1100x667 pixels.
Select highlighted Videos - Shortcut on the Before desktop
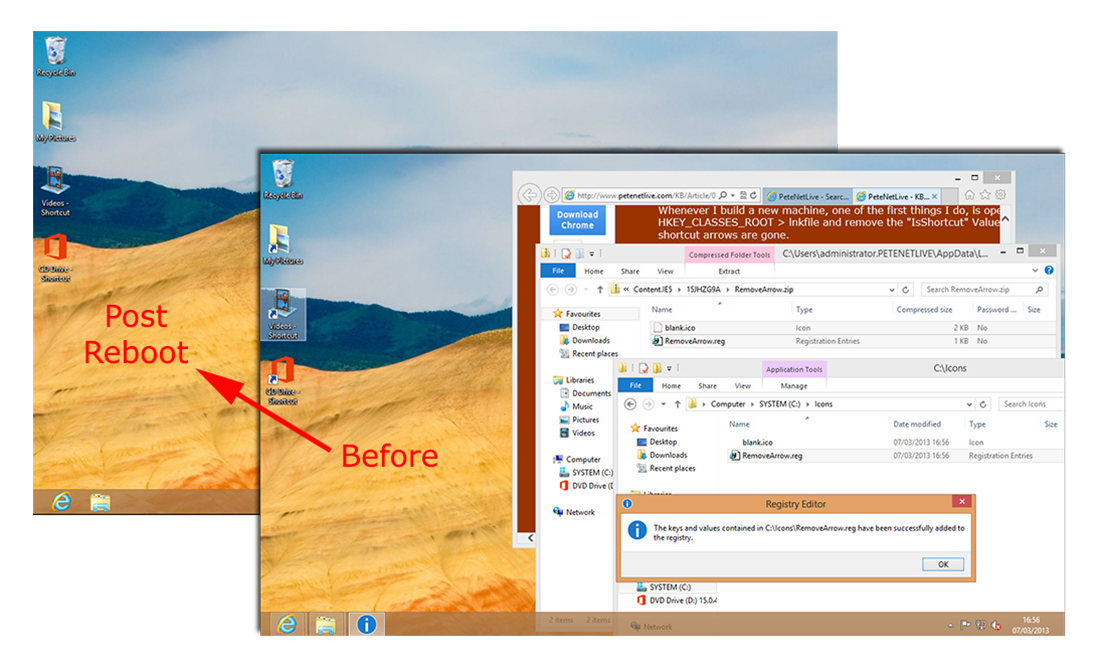(283, 314)
